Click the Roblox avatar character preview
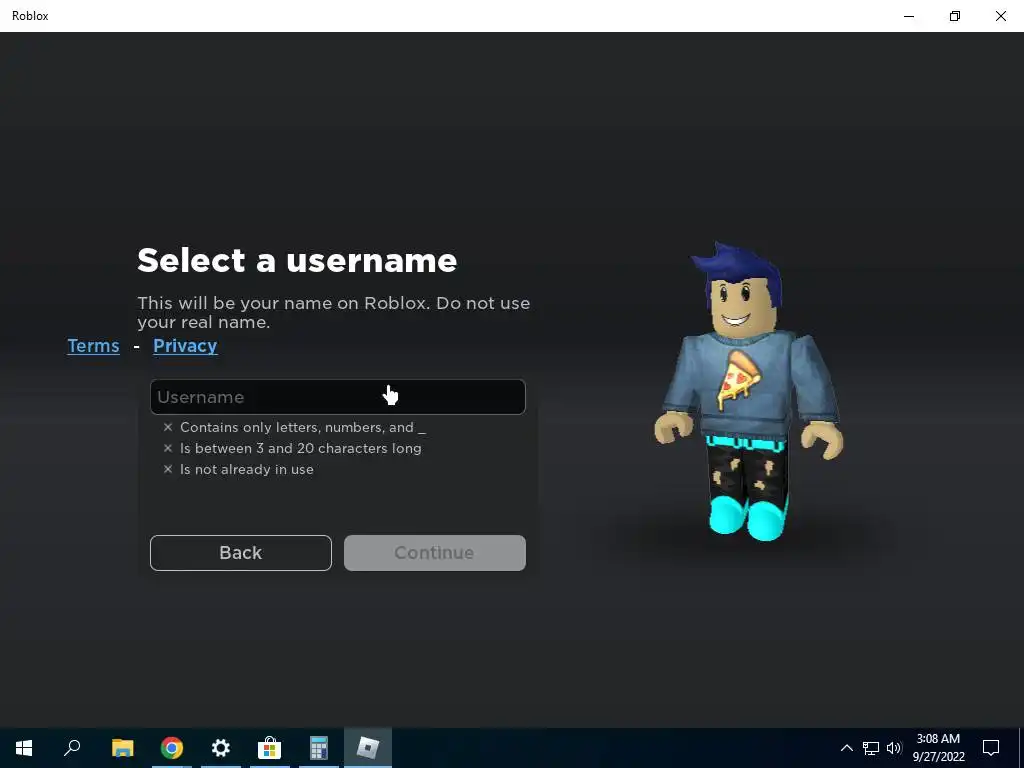Image resolution: width=1024 pixels, height=768 pixels. tap(748, 391)
